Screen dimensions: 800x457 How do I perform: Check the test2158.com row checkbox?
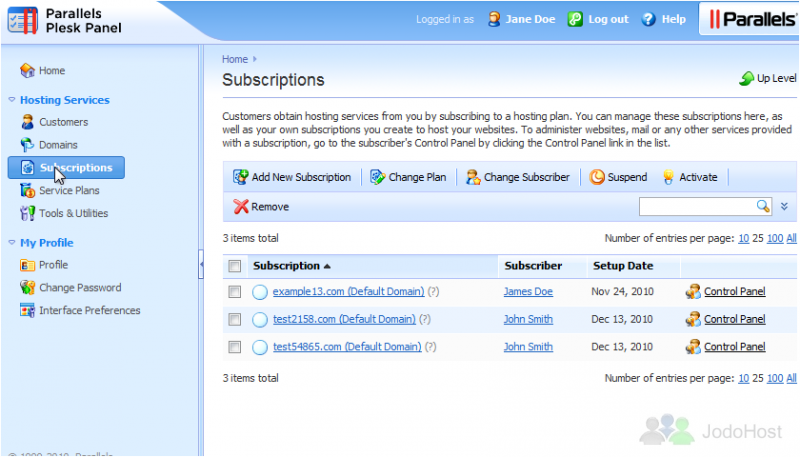pos(235,319)
